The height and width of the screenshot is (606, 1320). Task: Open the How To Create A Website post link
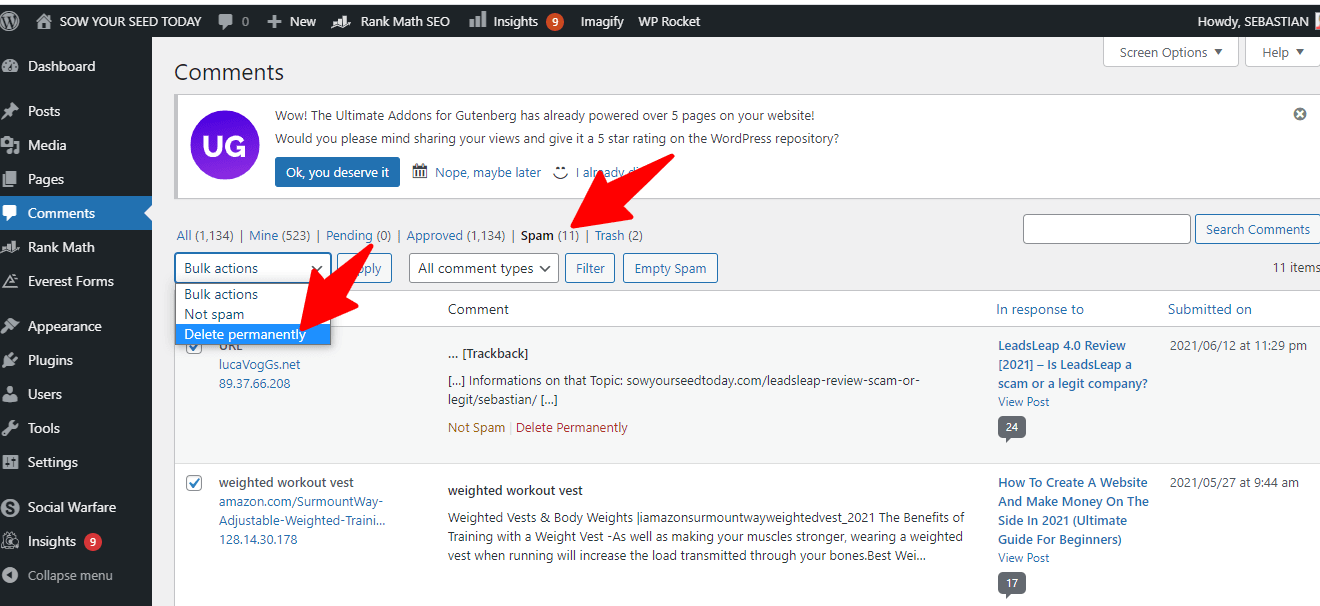1073,511
